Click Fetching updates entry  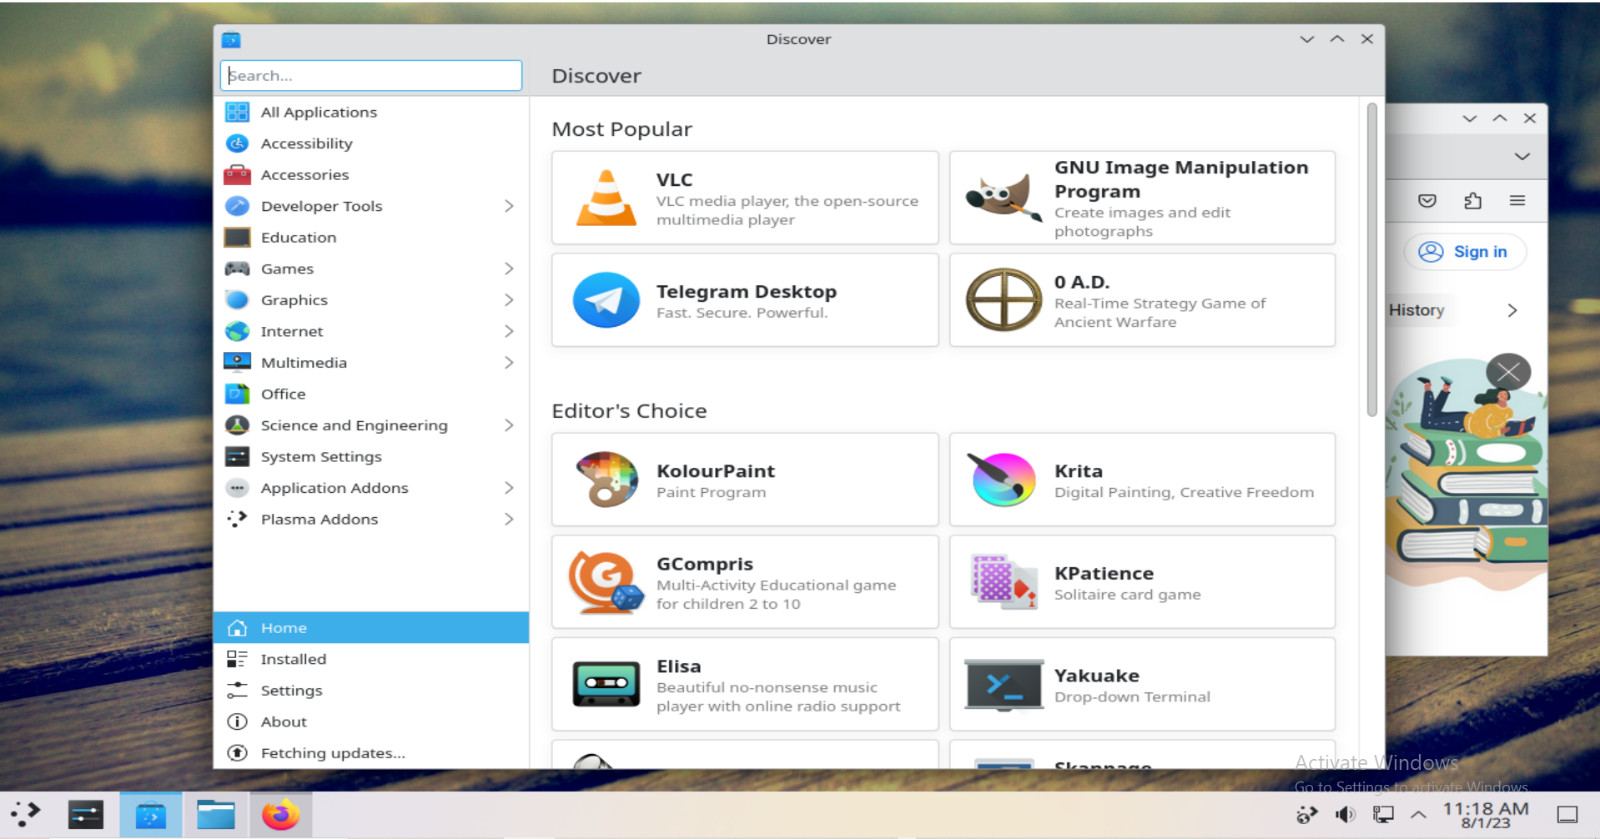(371, 753)
